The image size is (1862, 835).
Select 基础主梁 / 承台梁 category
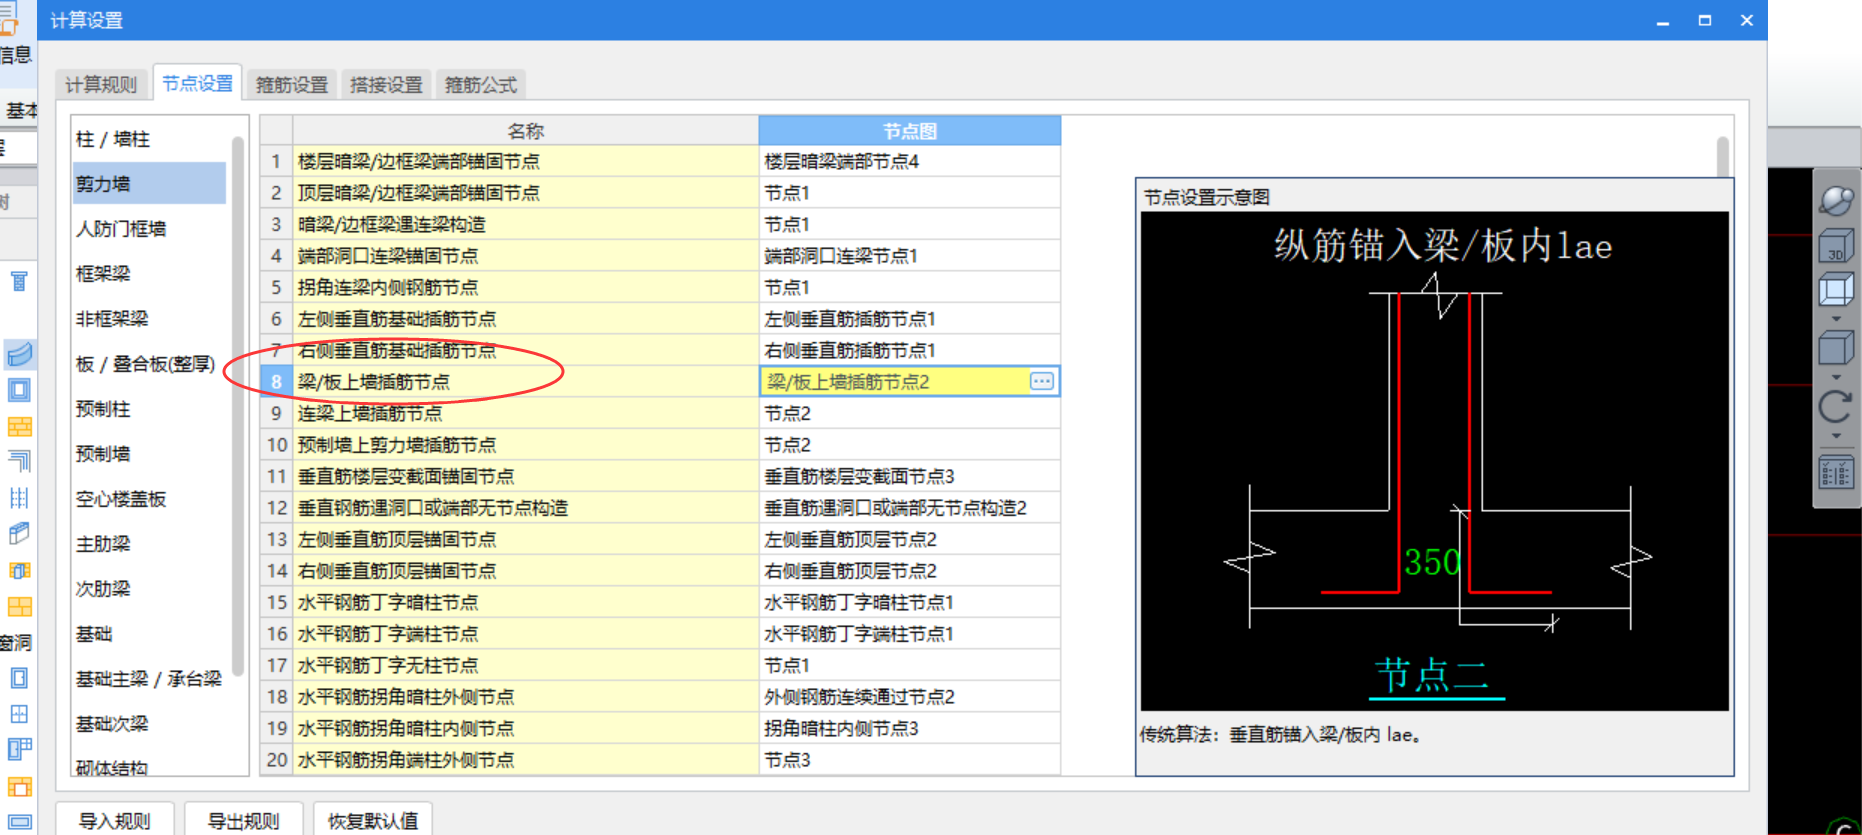149,679
